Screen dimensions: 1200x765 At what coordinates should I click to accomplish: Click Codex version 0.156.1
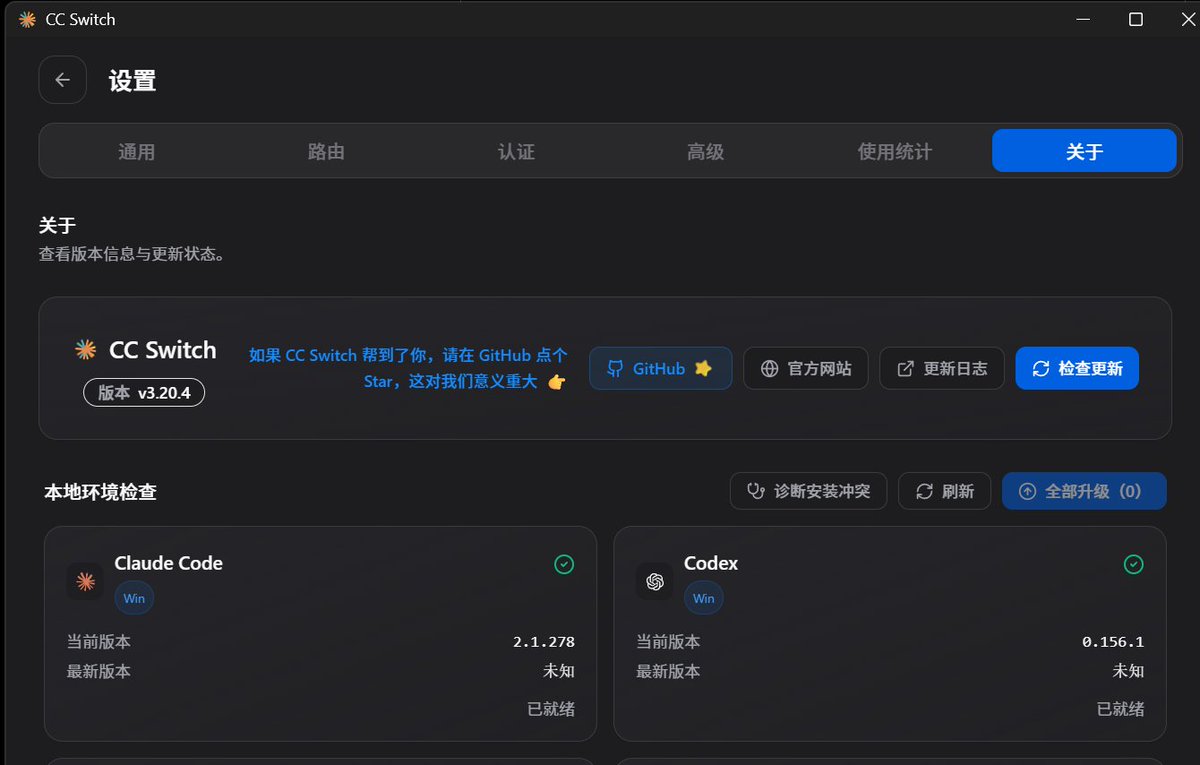(x=1113, y=642)
